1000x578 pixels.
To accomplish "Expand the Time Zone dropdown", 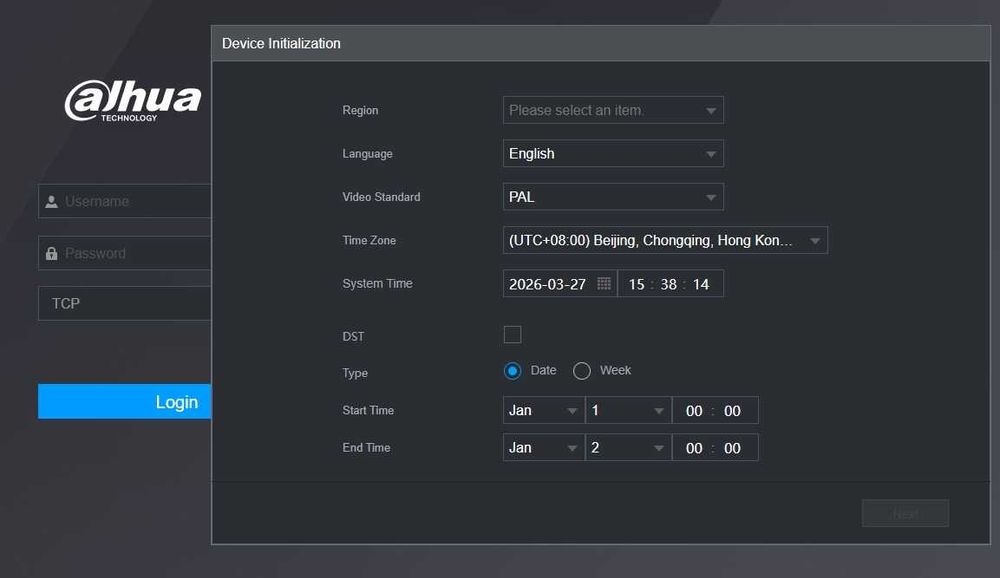I will 665,241.
